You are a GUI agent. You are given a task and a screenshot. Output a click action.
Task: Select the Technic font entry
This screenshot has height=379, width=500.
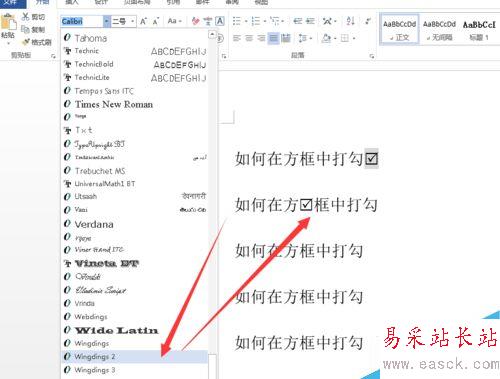tap(135, 51)
